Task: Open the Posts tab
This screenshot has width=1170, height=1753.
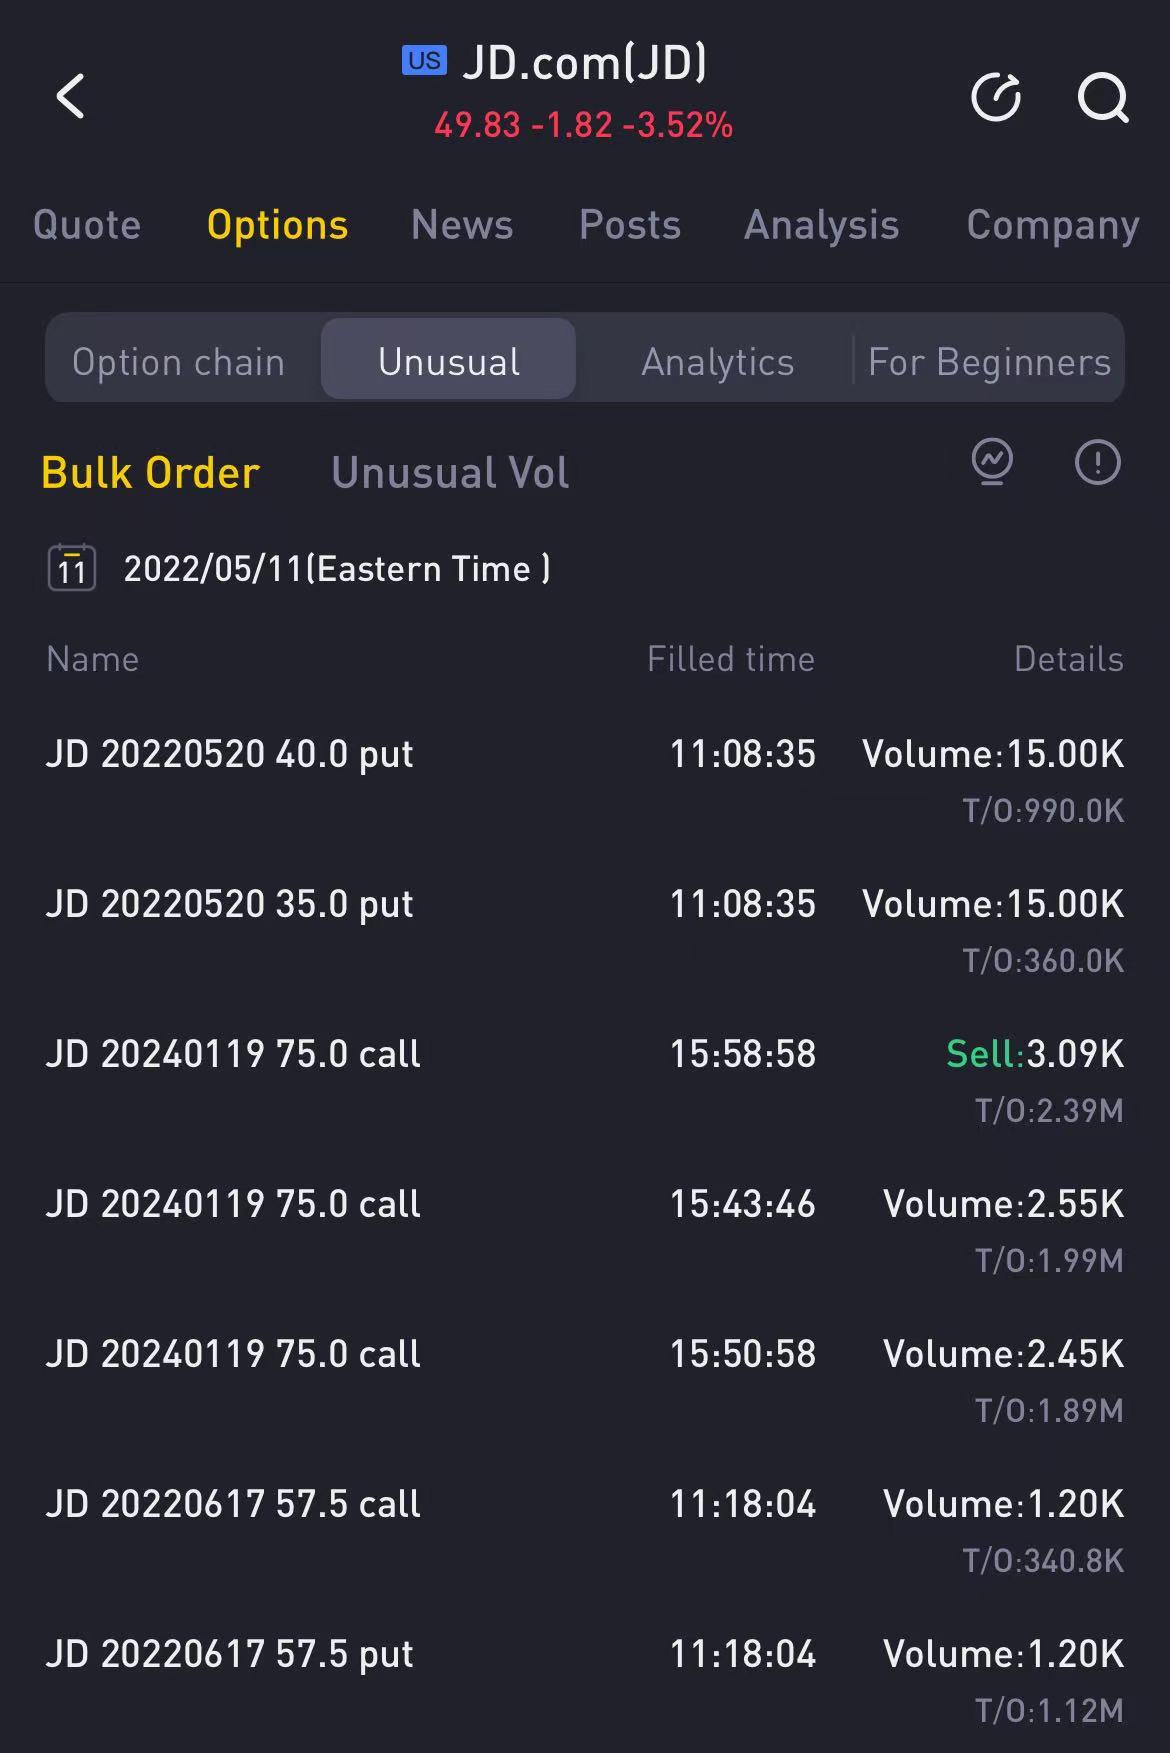Action: tap(630, 225)
